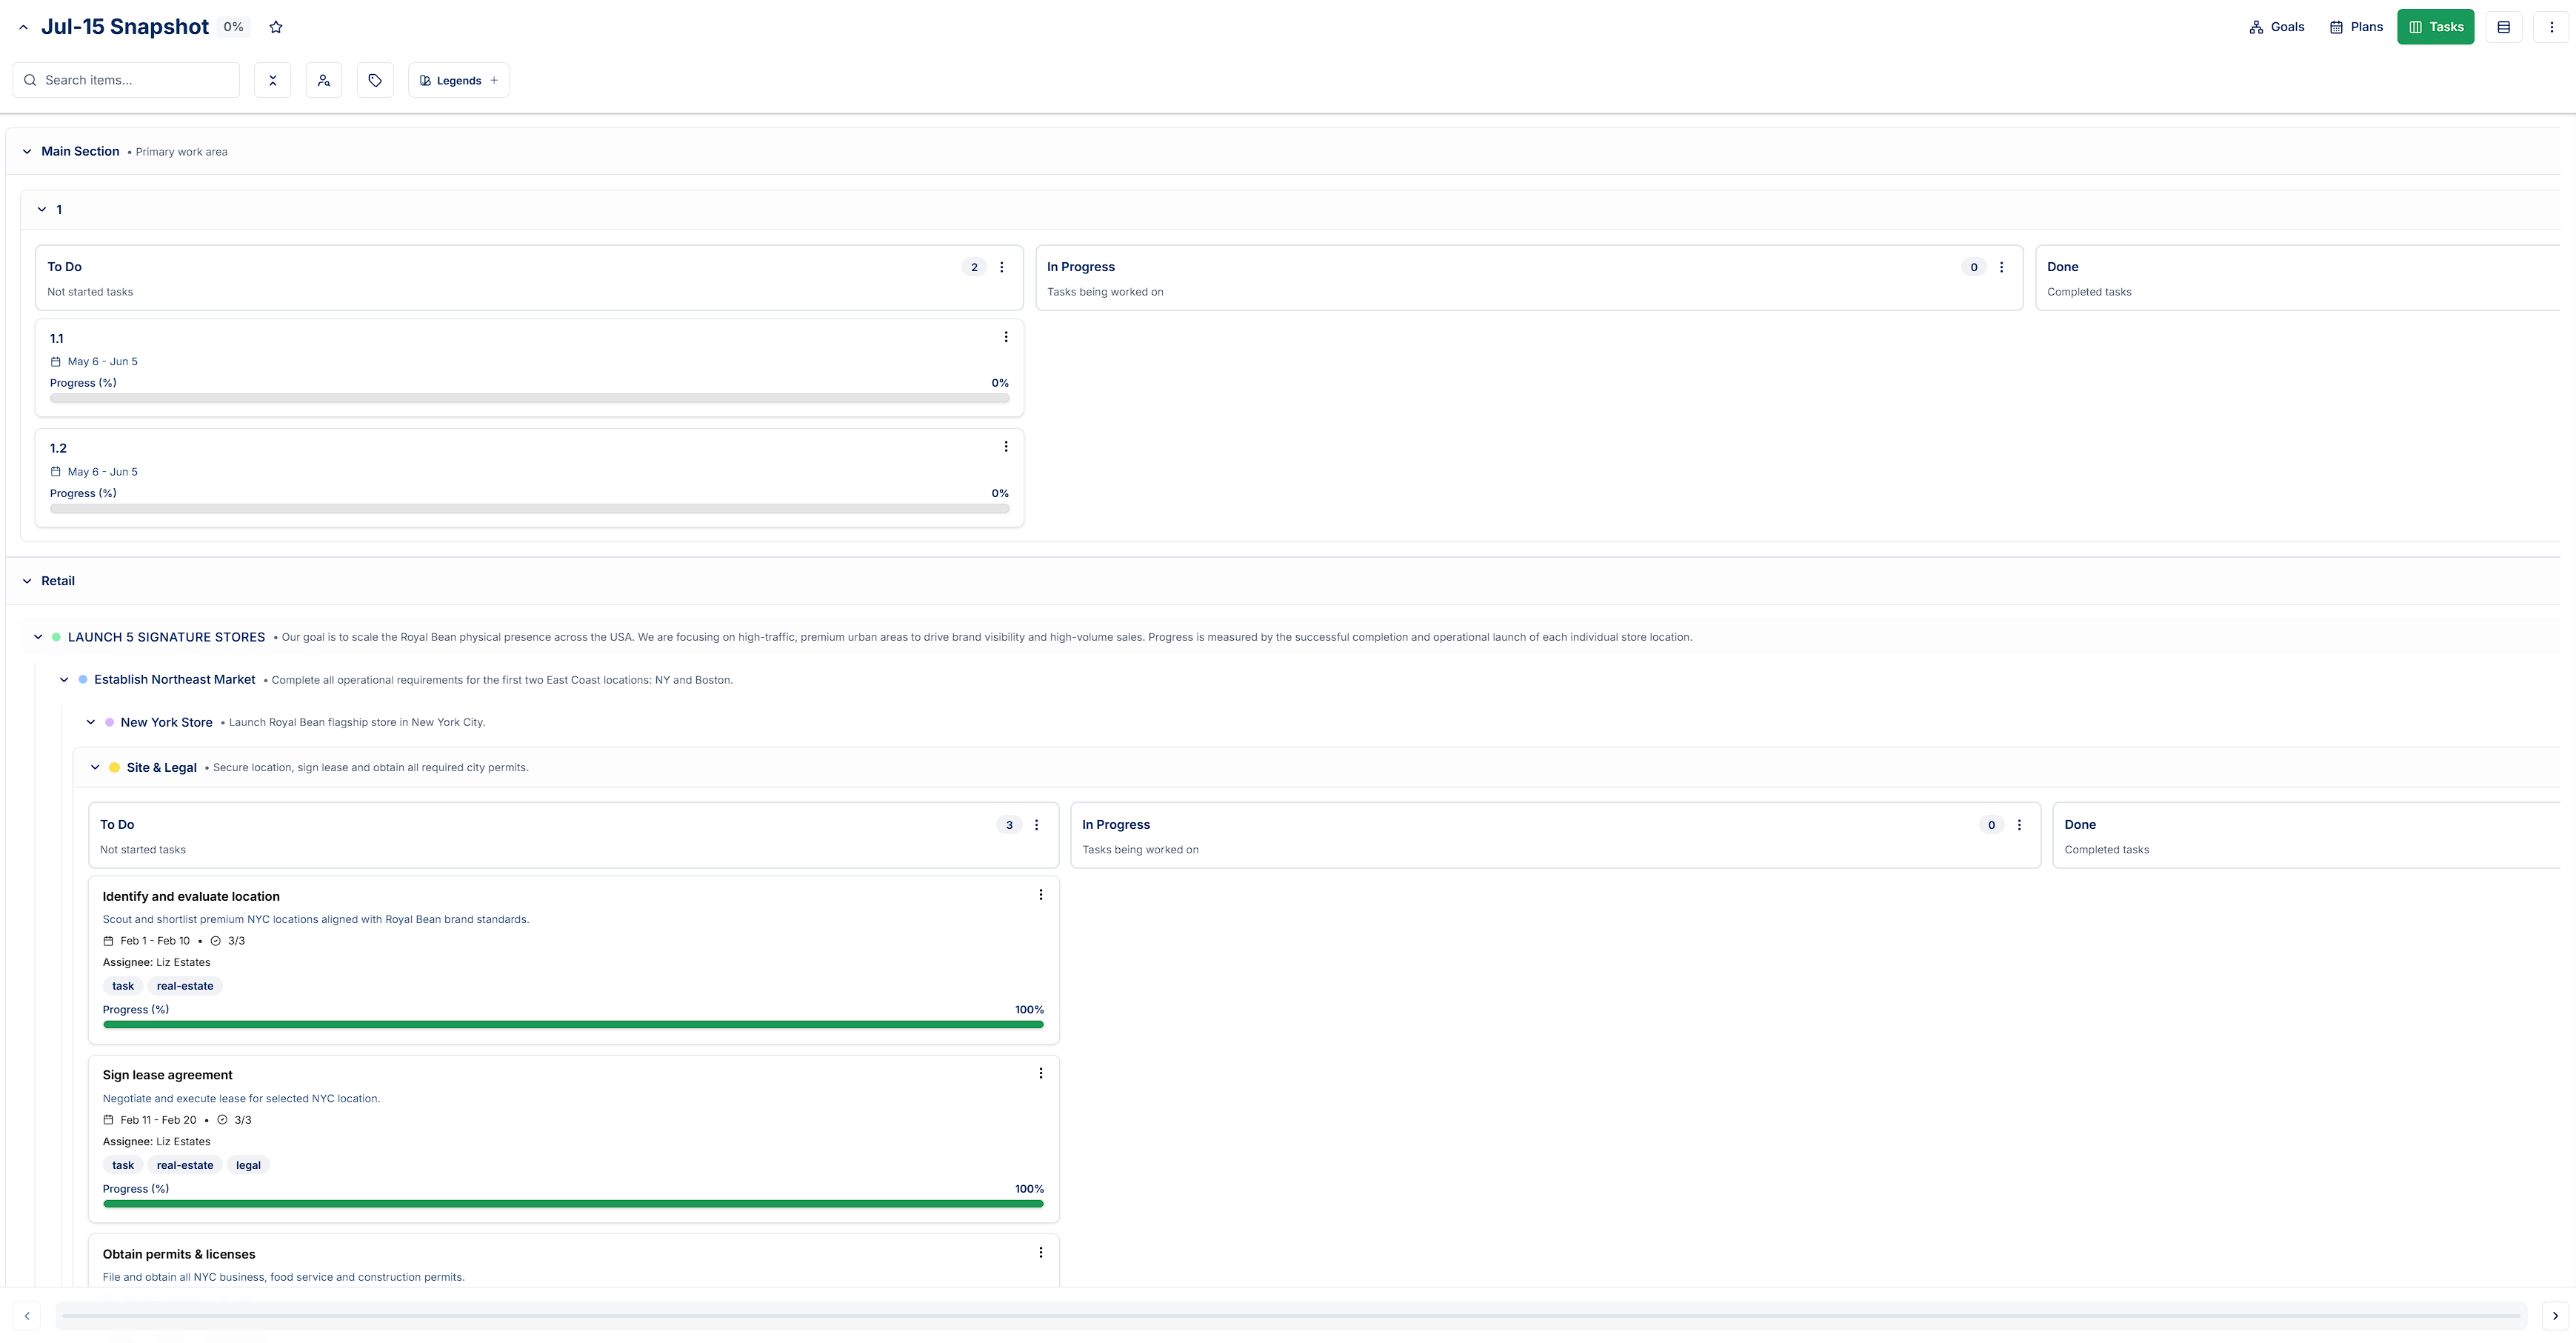Click the collapse-all items icon

tap(272, 80)
